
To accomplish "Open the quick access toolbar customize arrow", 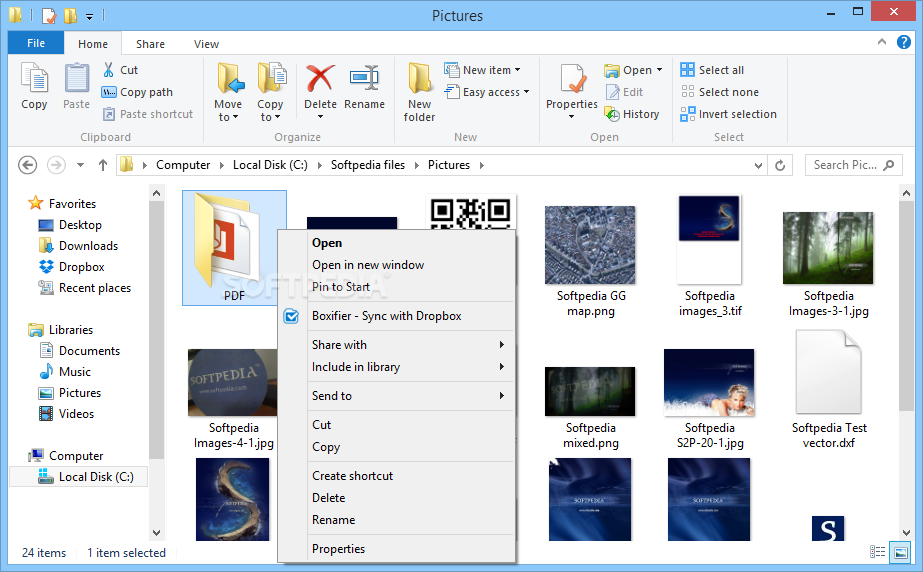I will (x=89, y=16).
